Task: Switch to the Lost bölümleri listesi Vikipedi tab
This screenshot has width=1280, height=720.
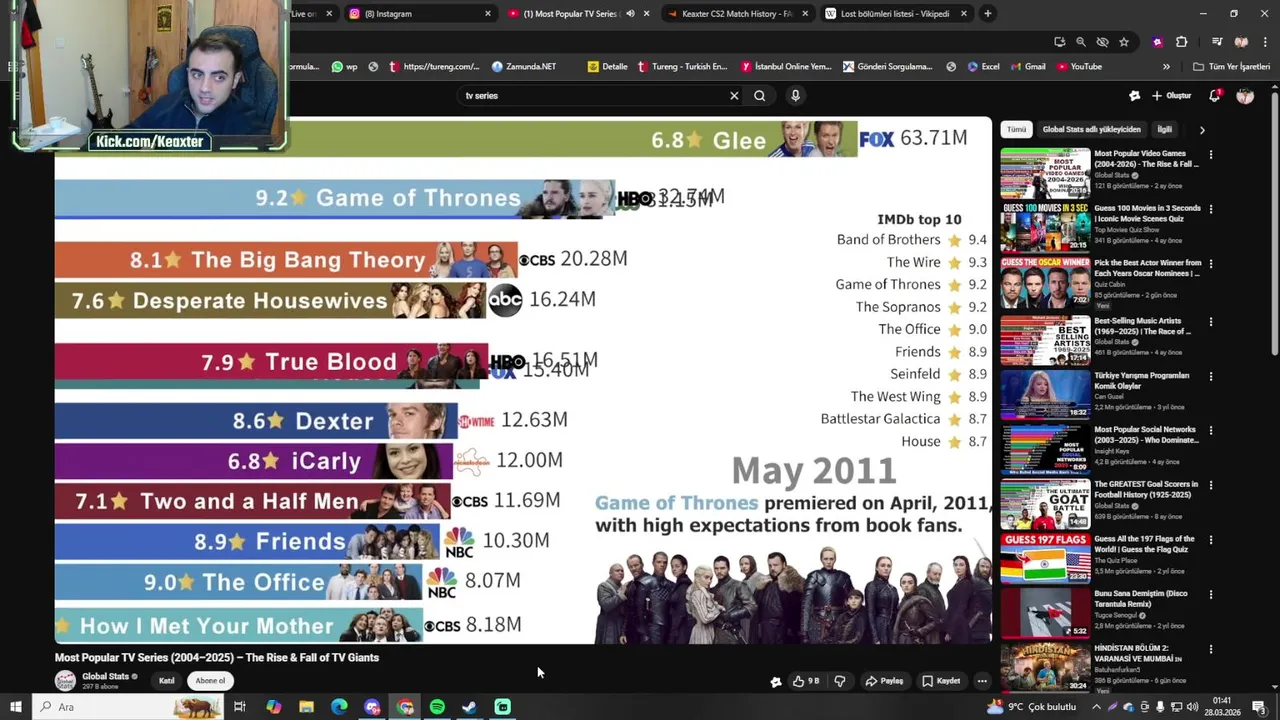Action: [896, 14]
